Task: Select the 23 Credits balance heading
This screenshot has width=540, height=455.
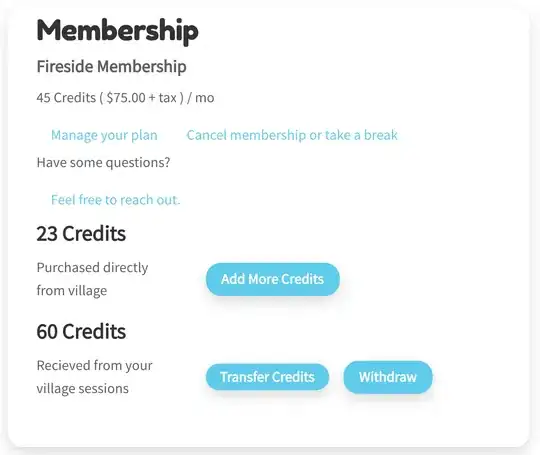Action: pos(81,234)
